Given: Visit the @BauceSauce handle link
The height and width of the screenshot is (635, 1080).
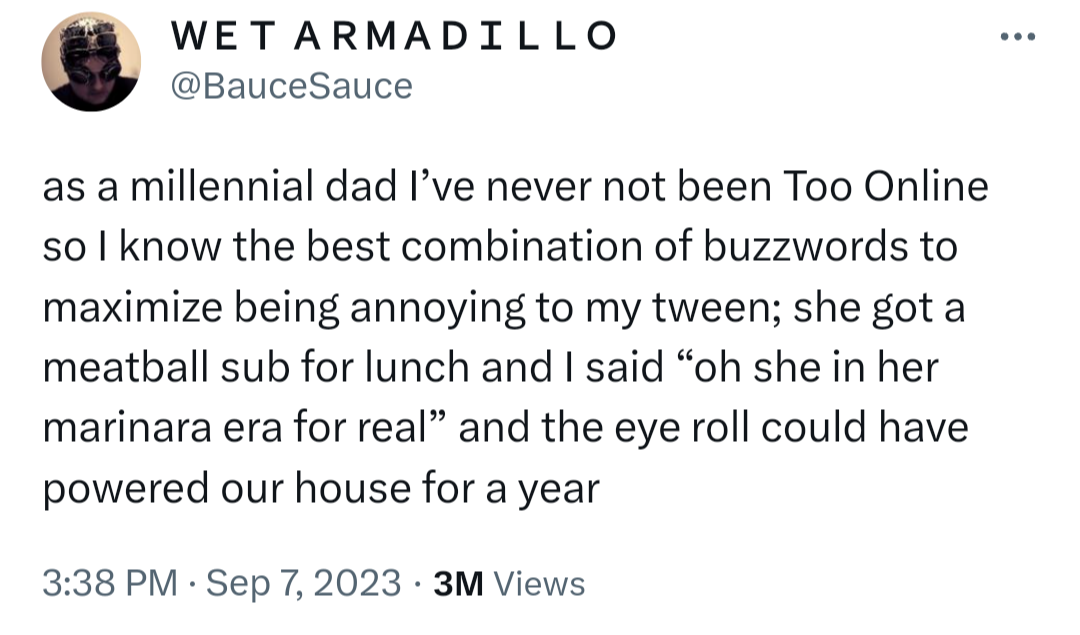Looking at the screenshot, I should [292, 86].
